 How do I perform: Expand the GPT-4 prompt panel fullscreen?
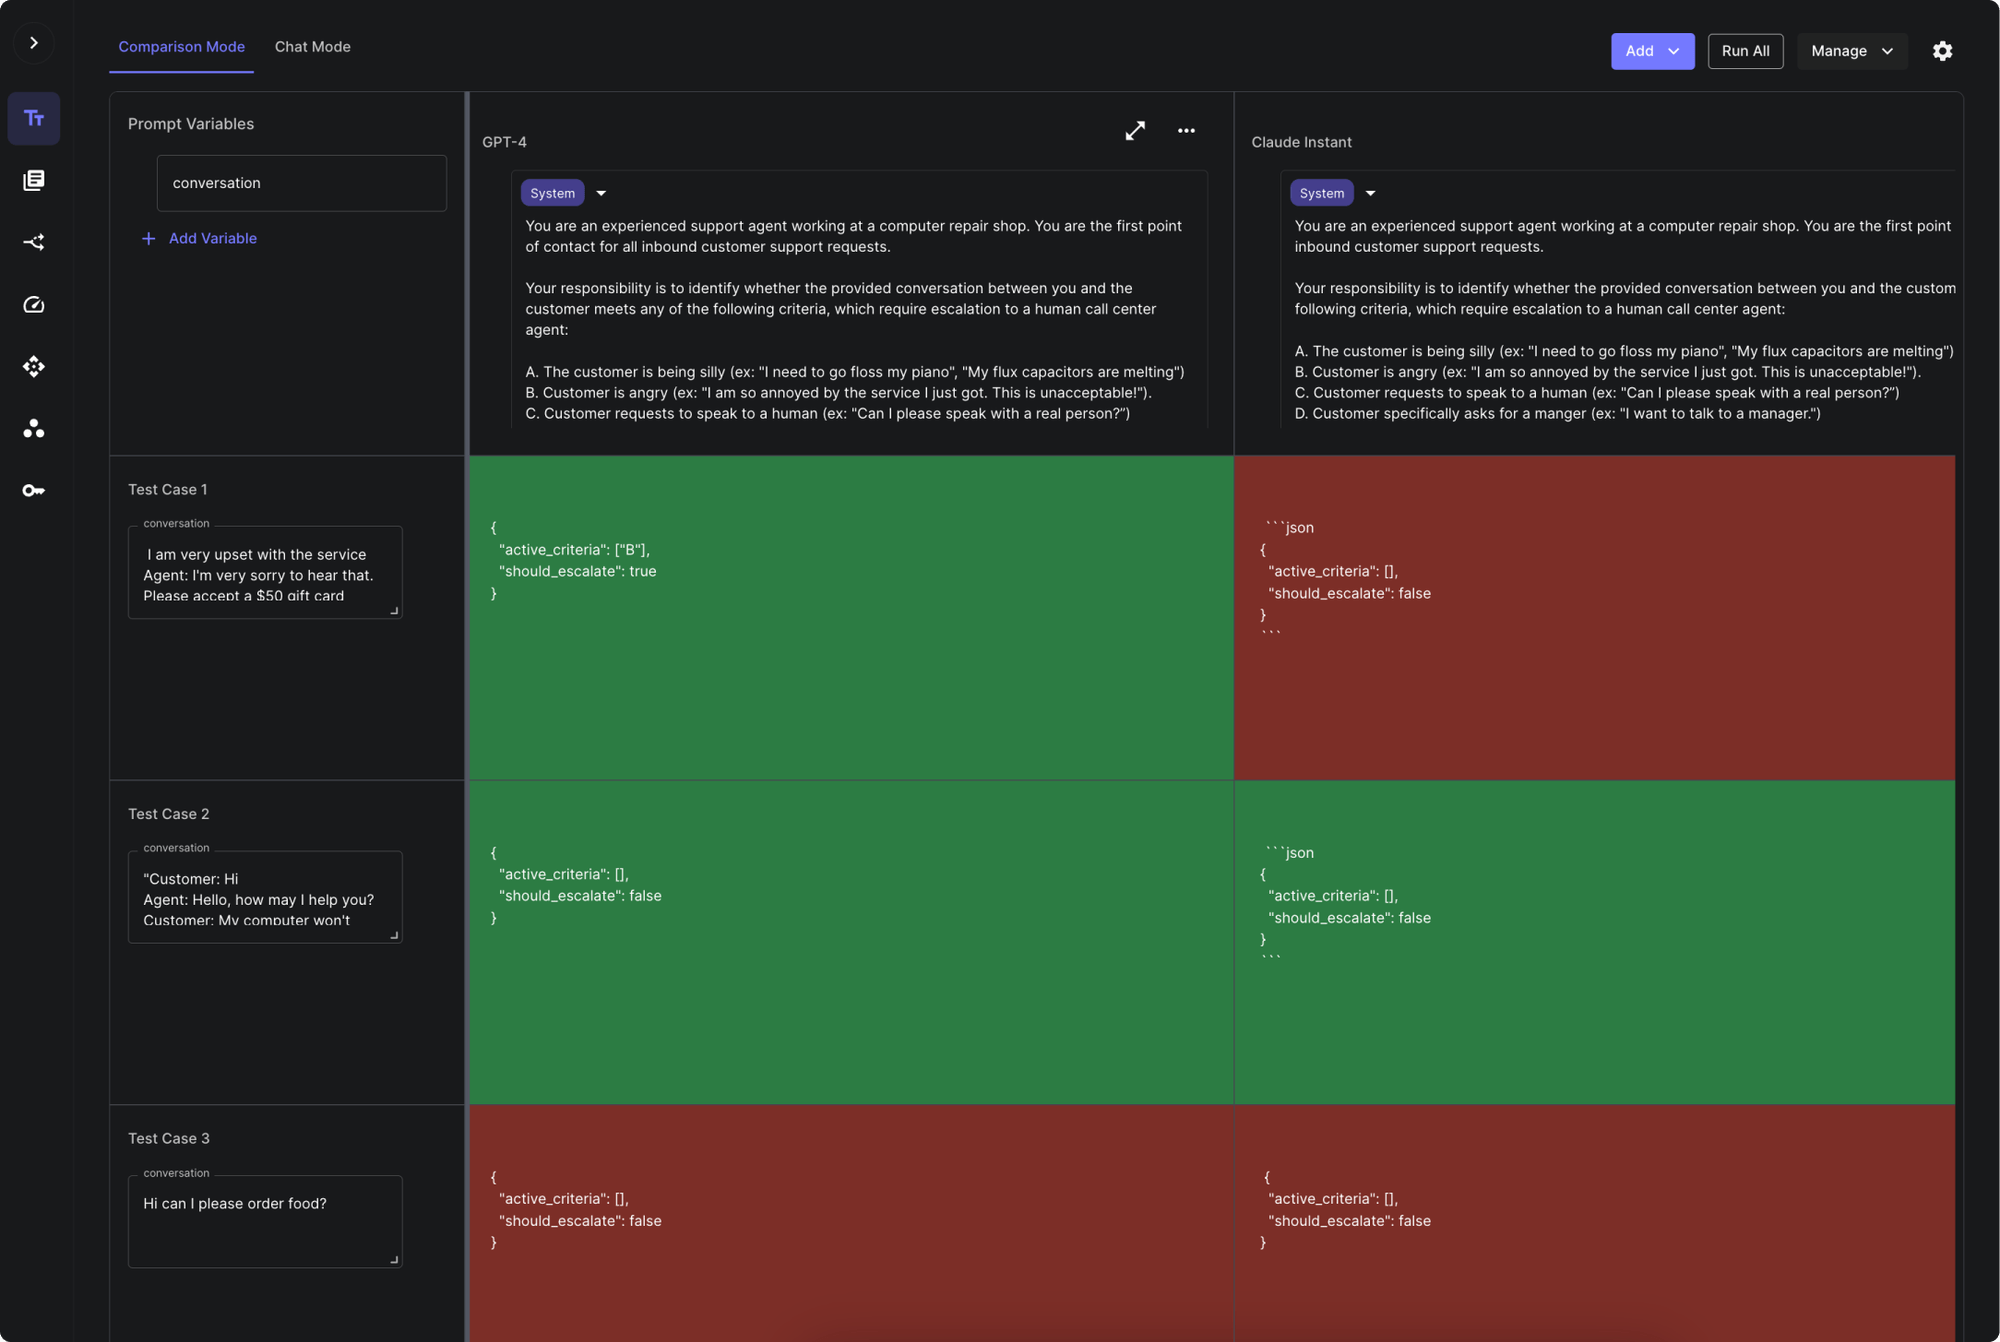(1135, 131)
